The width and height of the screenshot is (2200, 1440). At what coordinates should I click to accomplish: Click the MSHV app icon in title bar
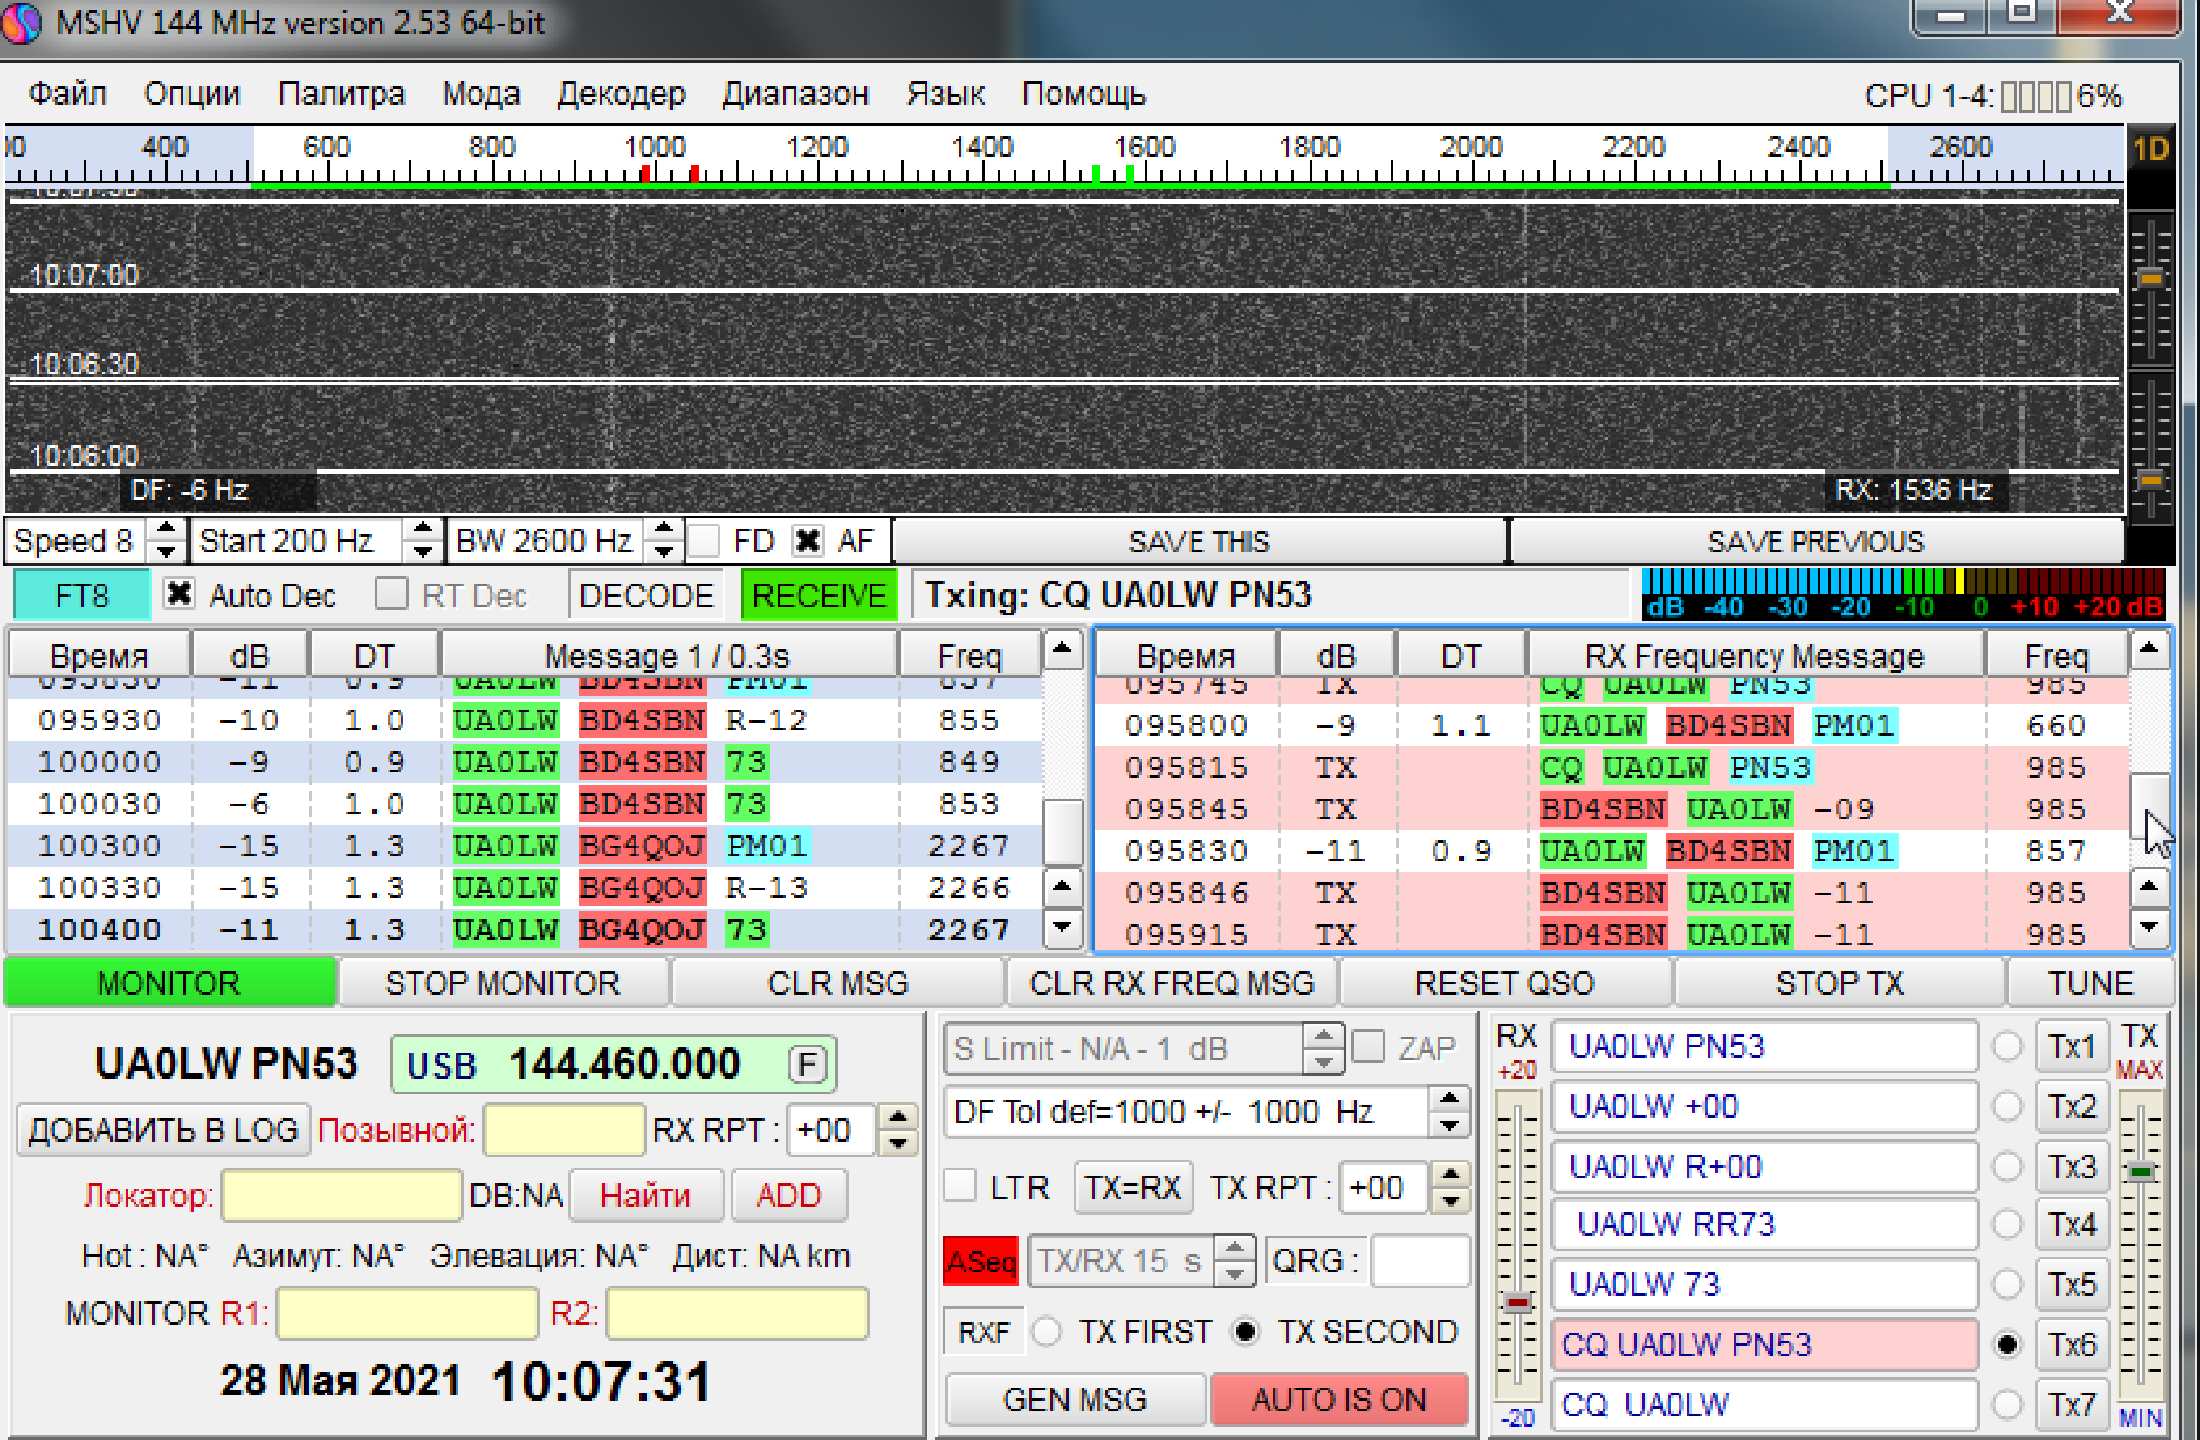(x=21, y=22)
